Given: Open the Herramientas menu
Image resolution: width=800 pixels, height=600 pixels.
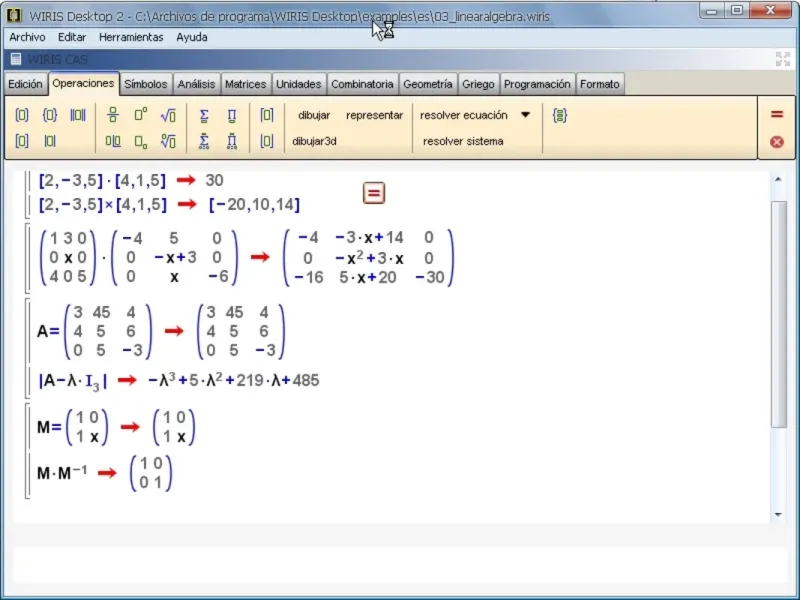Looking at the screenshot, I should tap(131, 37).
